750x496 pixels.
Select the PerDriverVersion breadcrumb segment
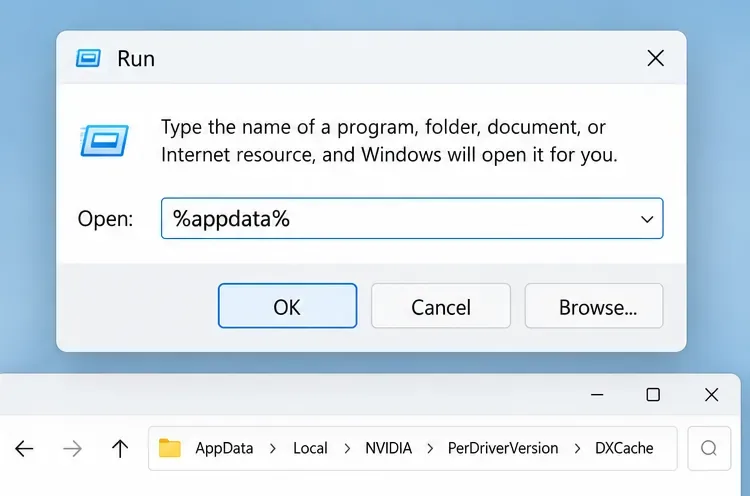click(503, 448)
